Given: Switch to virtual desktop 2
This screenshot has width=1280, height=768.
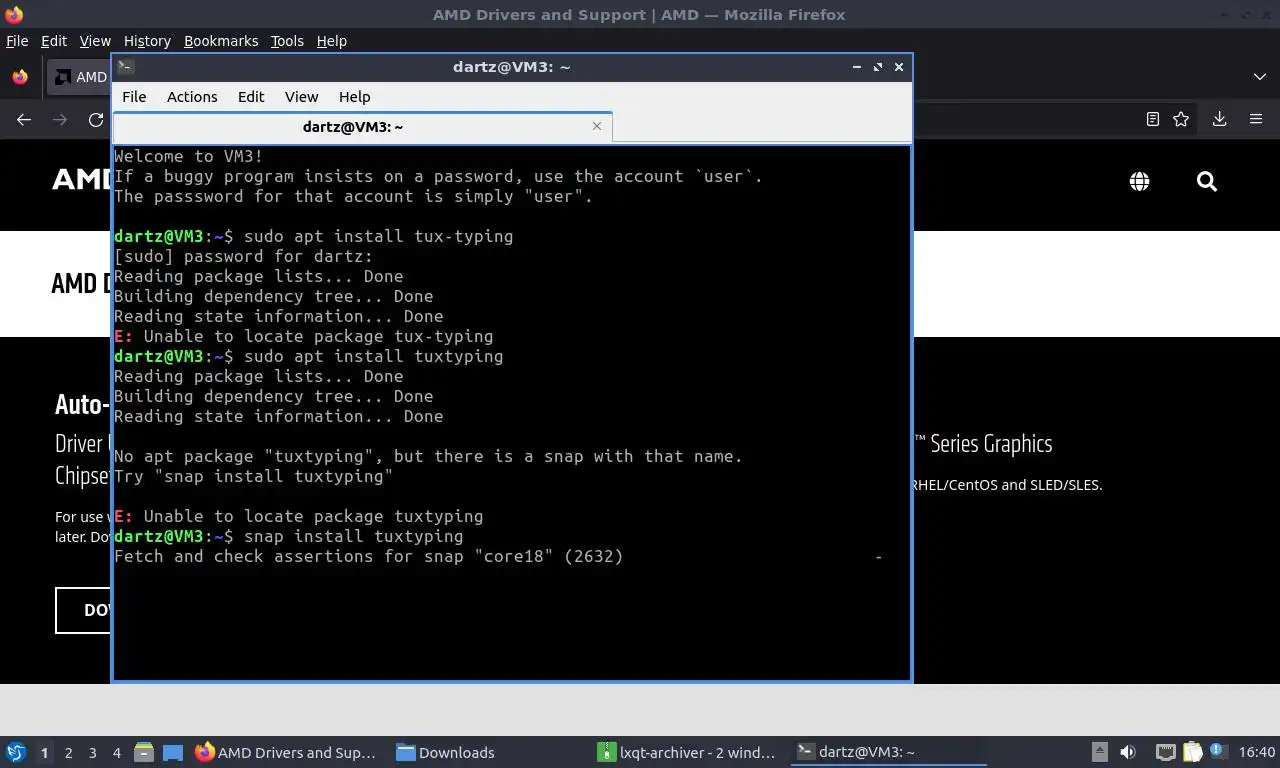Looking at the screenshot, I should (68, 753).
